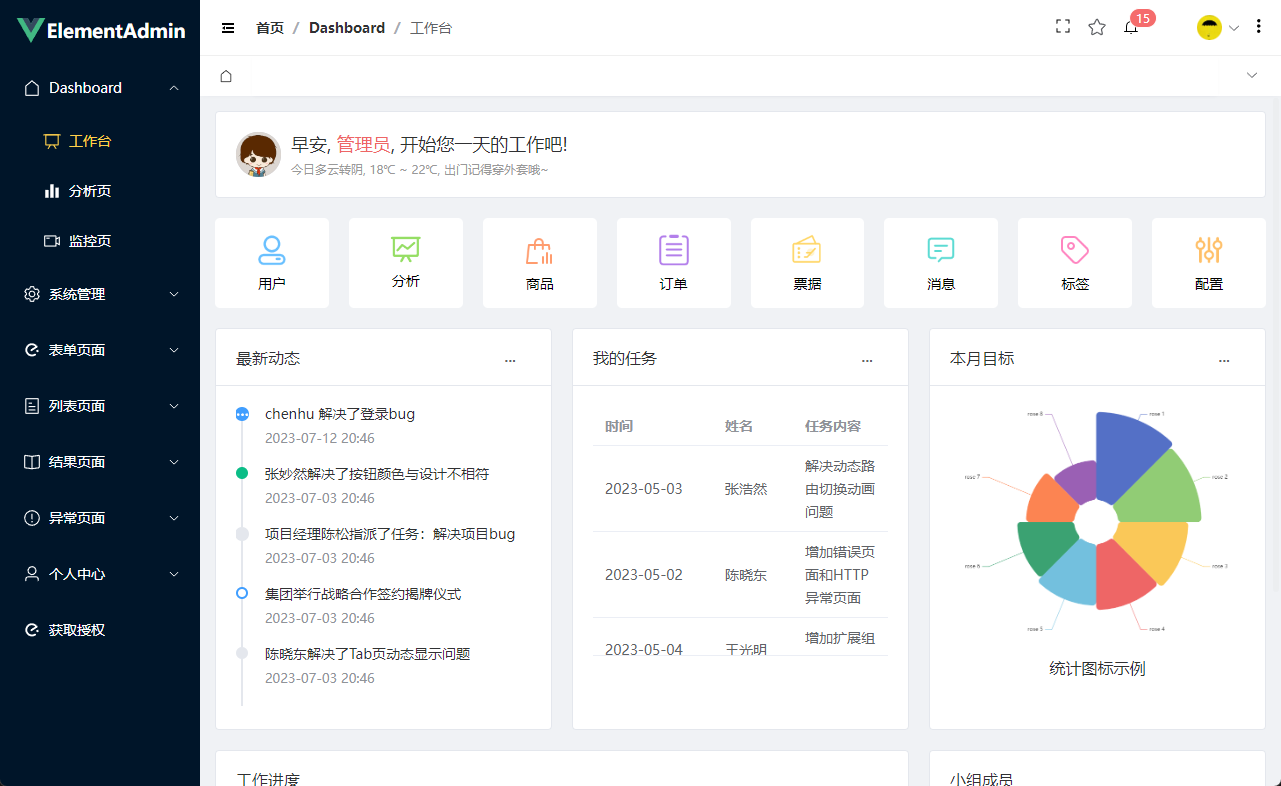This screenshot has height=786, width=1281.
Task: Select 工作台 in the sidebar
Action: tap(100, 141)
